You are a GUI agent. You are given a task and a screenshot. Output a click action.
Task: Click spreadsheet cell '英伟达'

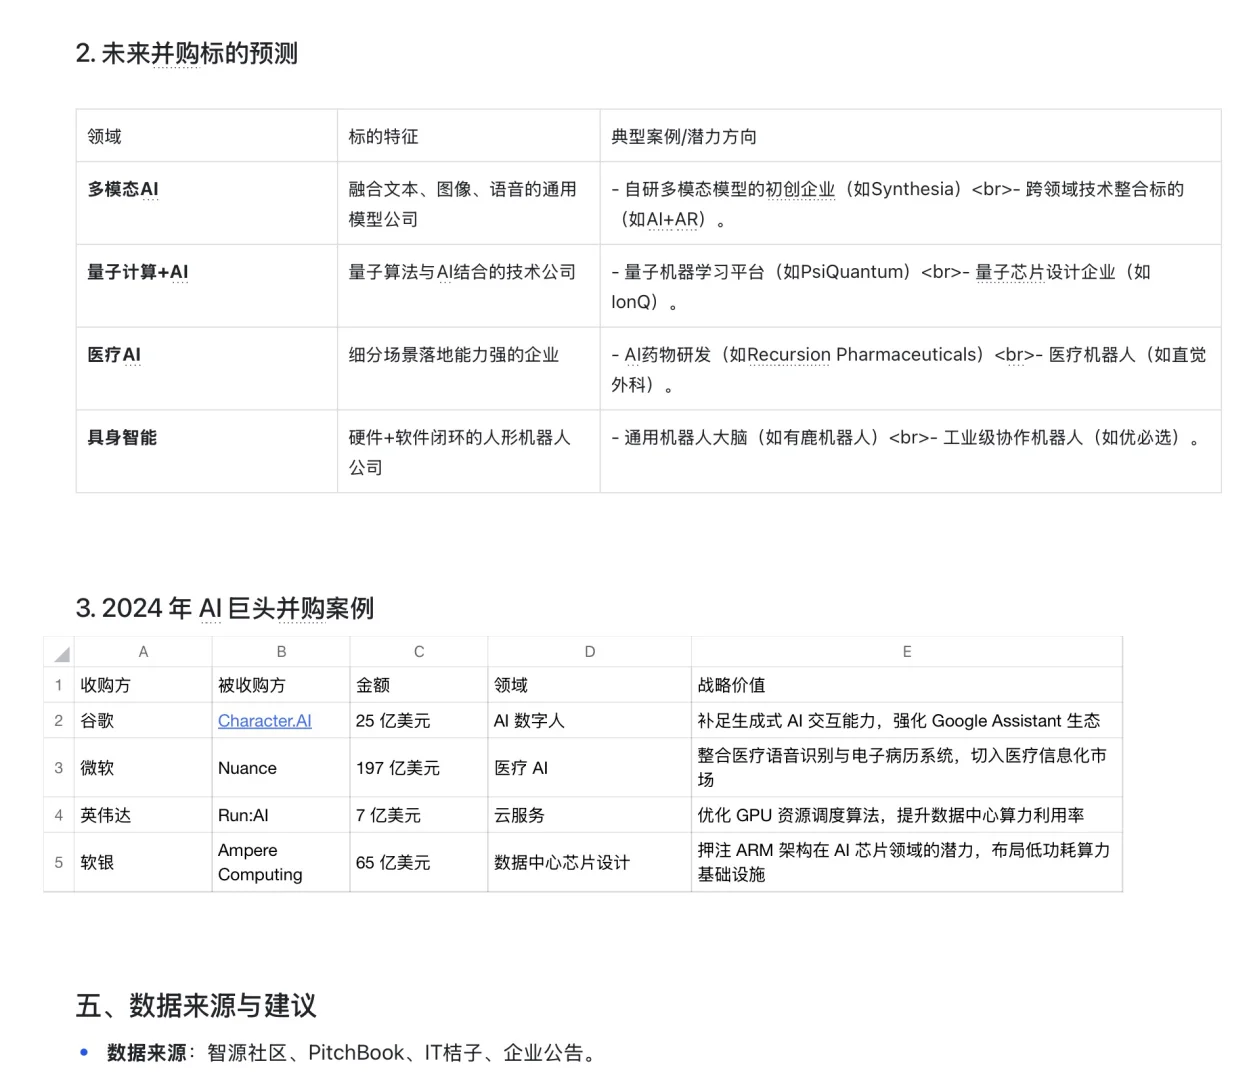143,815
